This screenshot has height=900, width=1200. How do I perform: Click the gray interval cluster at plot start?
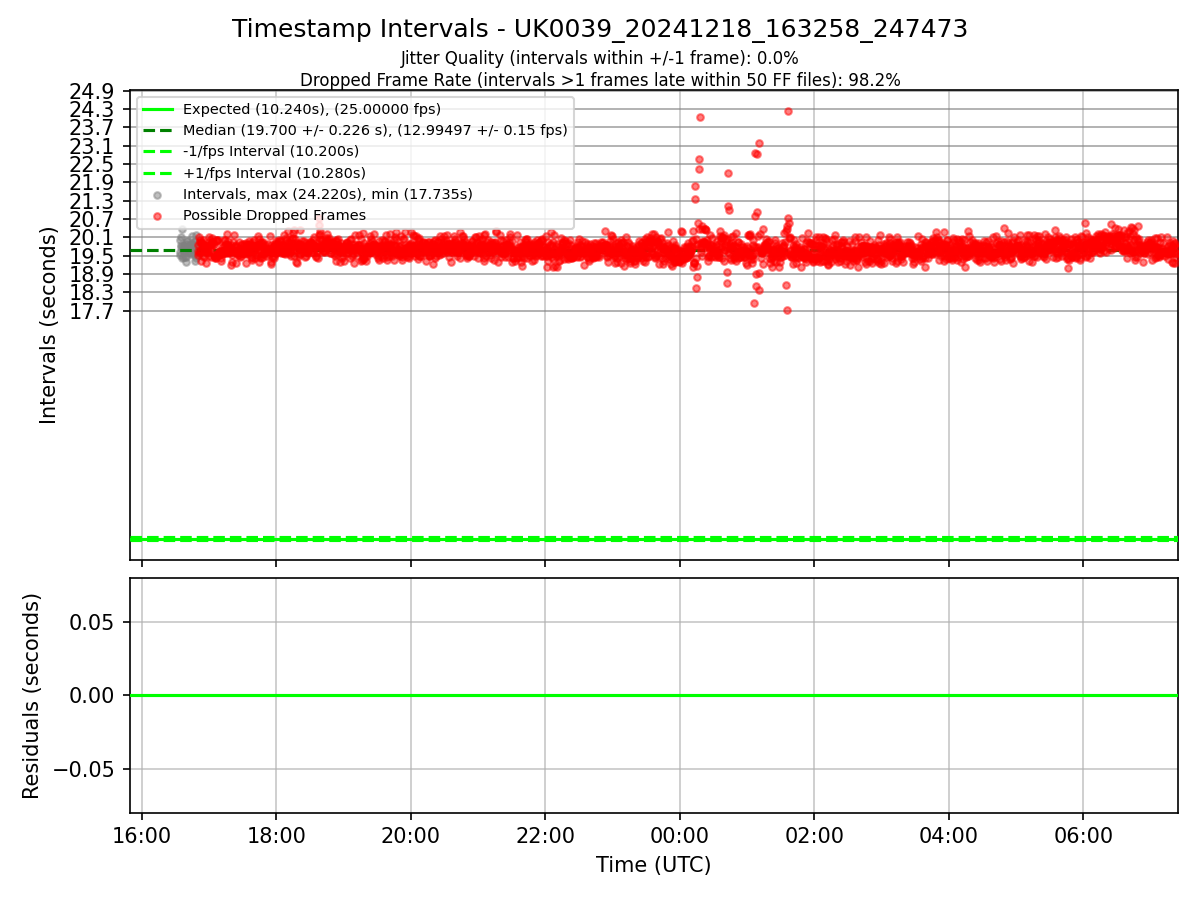pyautogui.click(x=185, y=249)
